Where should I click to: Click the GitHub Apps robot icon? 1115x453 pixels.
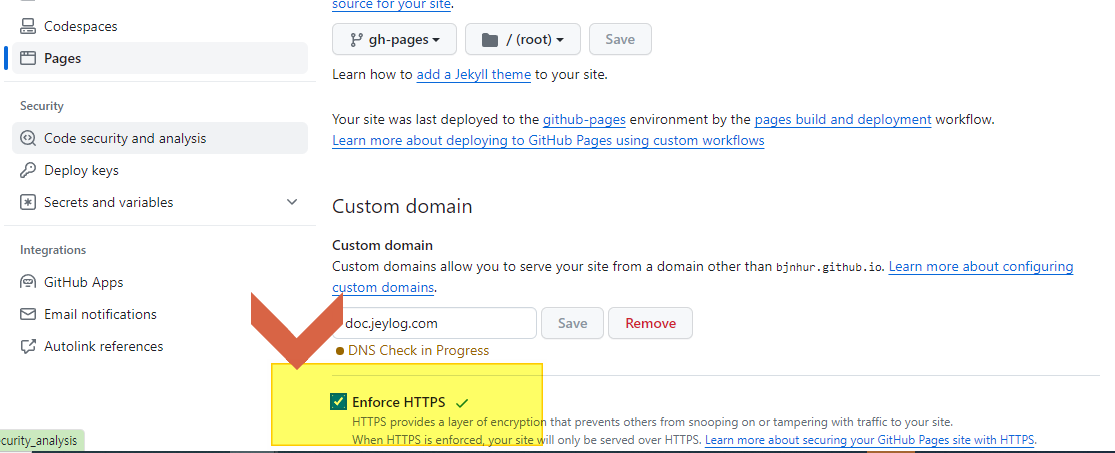pos(28,282)
